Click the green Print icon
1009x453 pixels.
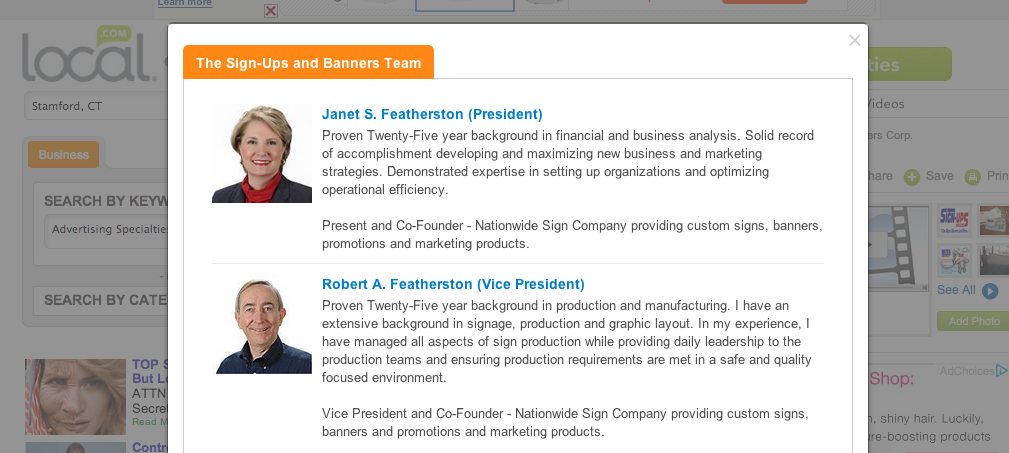pos(972,177)
